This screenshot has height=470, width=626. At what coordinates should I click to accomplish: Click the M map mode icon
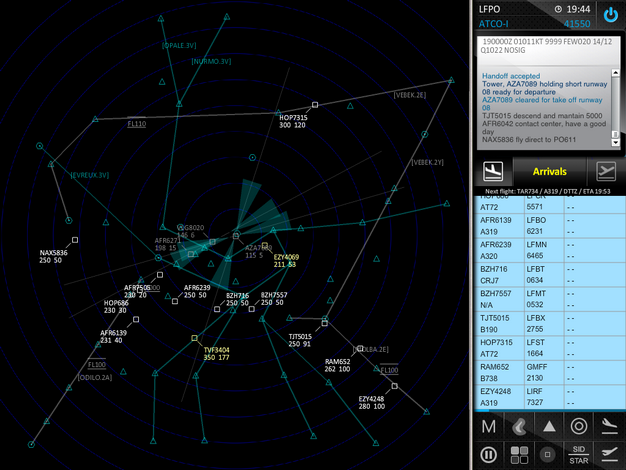489,427
